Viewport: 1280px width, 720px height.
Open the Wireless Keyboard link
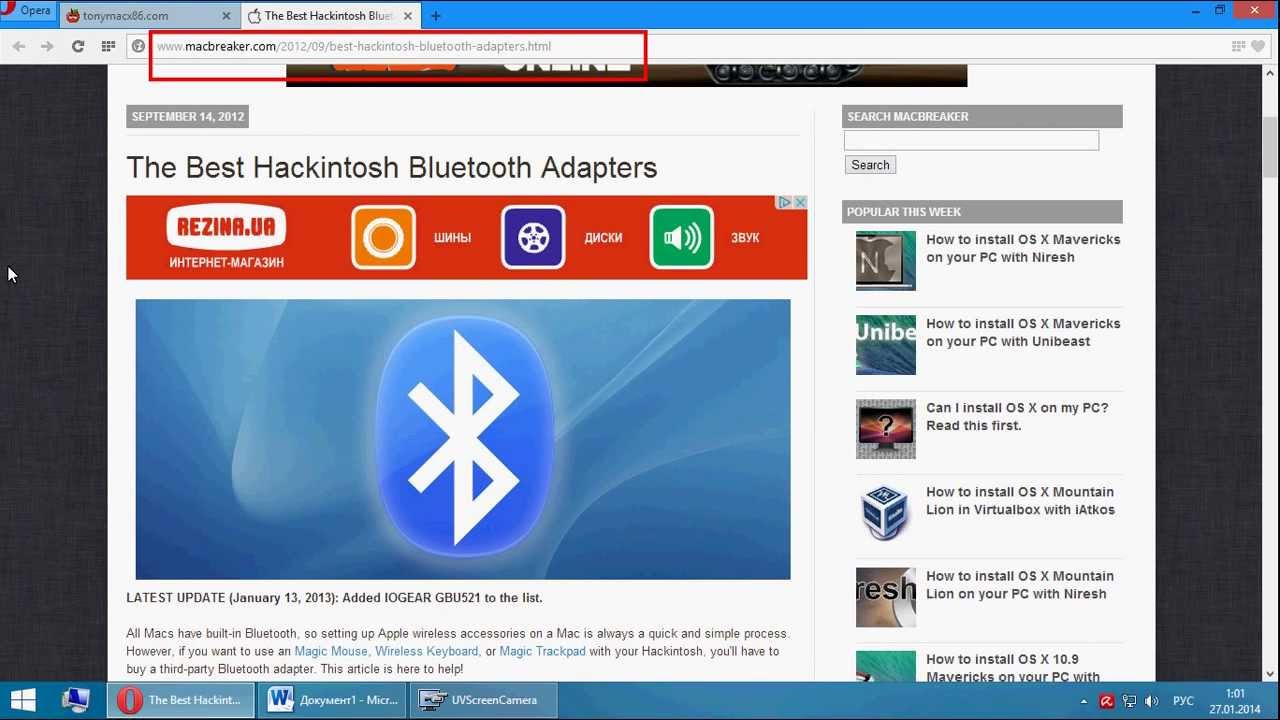pos(427,651)
